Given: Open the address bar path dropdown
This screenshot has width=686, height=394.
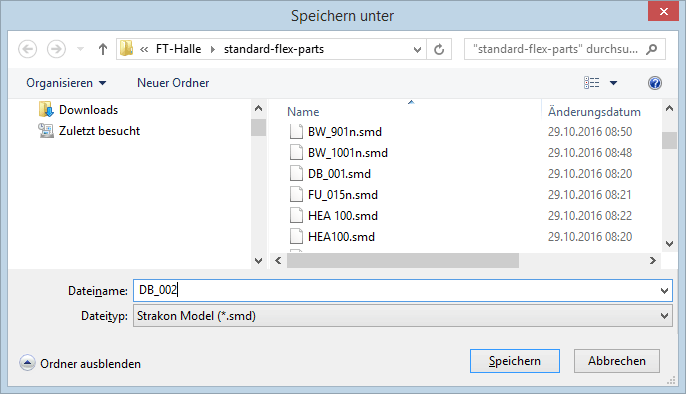Looking at the screenshot, I should (x=417, y=49).
